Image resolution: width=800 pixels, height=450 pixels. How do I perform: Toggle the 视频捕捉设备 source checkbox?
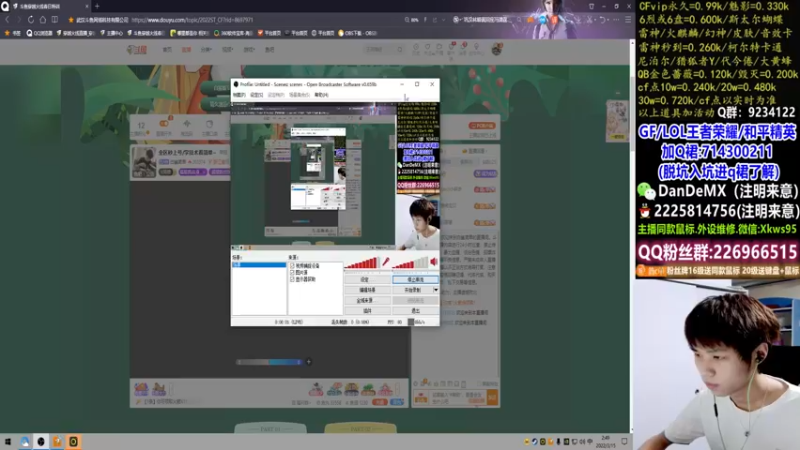pyautogui.click(x=292, y=266)
